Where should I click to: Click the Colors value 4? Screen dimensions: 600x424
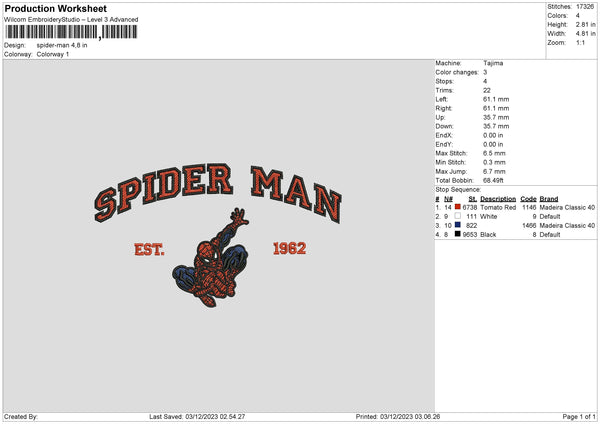click(578, 16)
